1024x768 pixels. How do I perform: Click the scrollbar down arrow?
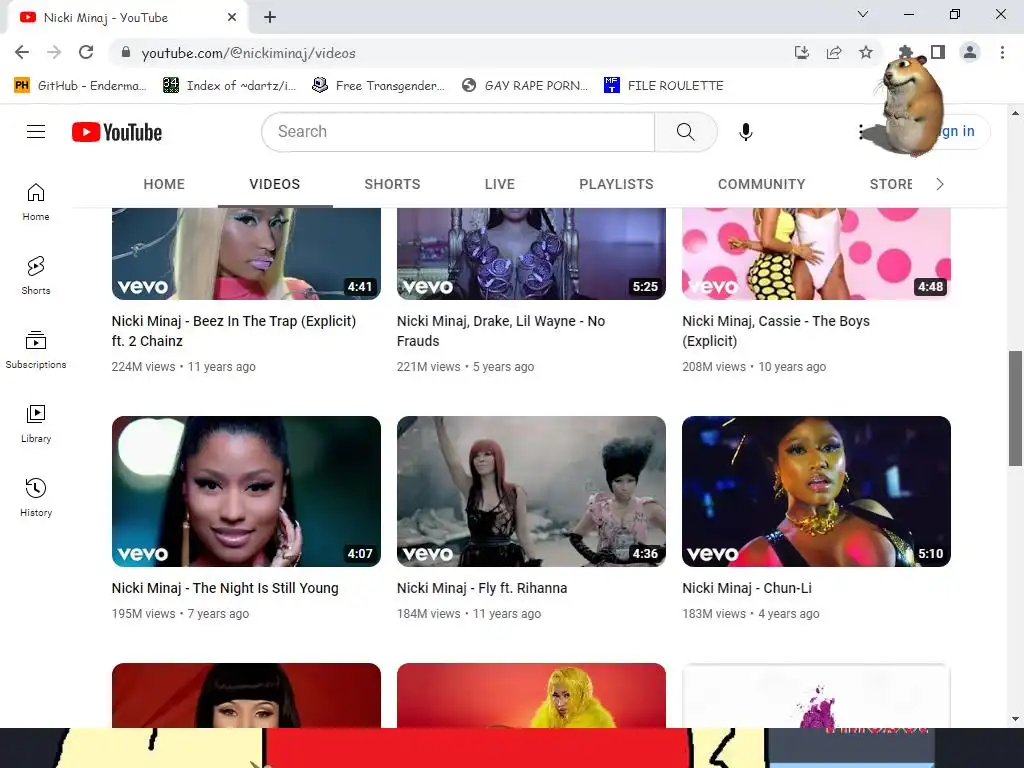[1015, 719]
